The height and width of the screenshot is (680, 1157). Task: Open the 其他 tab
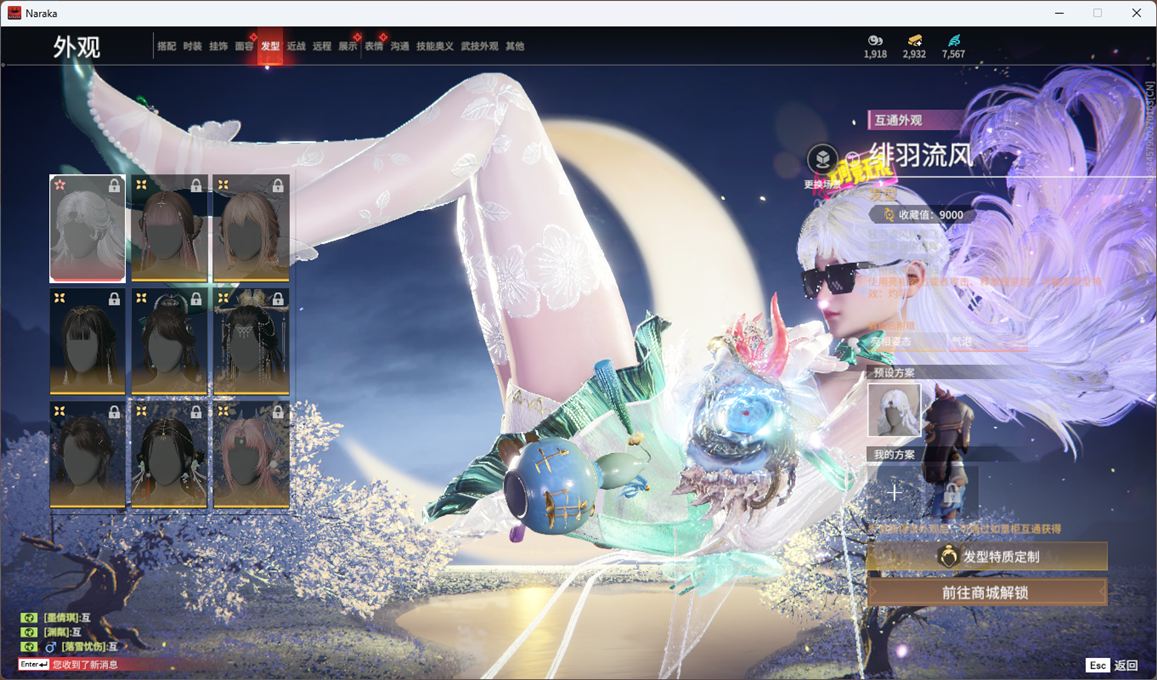pos(515,46)
